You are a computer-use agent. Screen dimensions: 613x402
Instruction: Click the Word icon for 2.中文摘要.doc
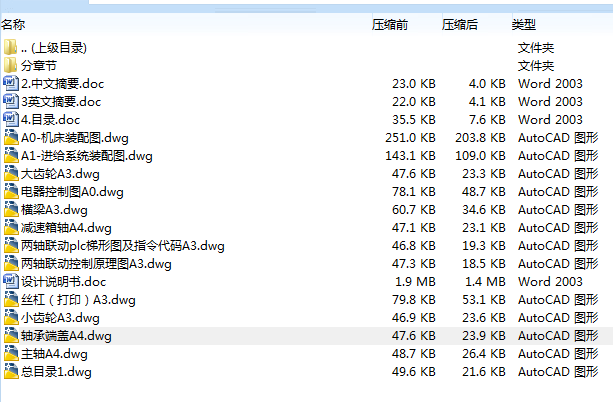11,83
